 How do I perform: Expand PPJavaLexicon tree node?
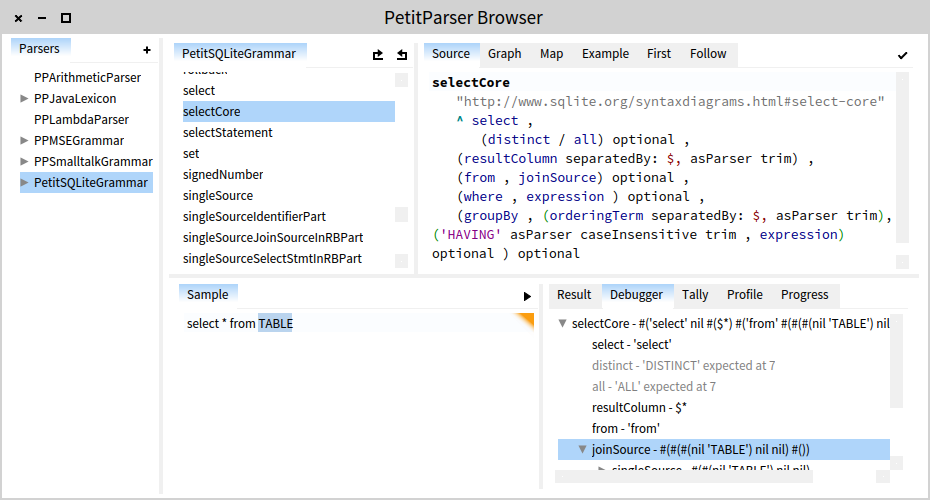24,98
